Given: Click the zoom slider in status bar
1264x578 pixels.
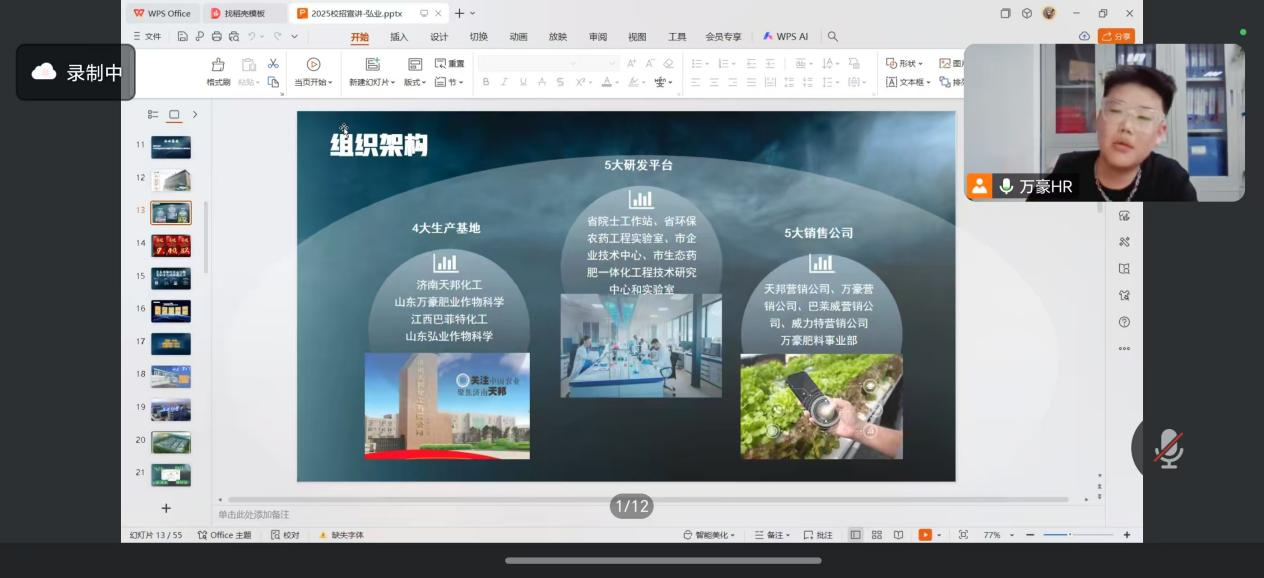Looking at the screenshot, I should pyautogui.click(x=1070, y=535).
